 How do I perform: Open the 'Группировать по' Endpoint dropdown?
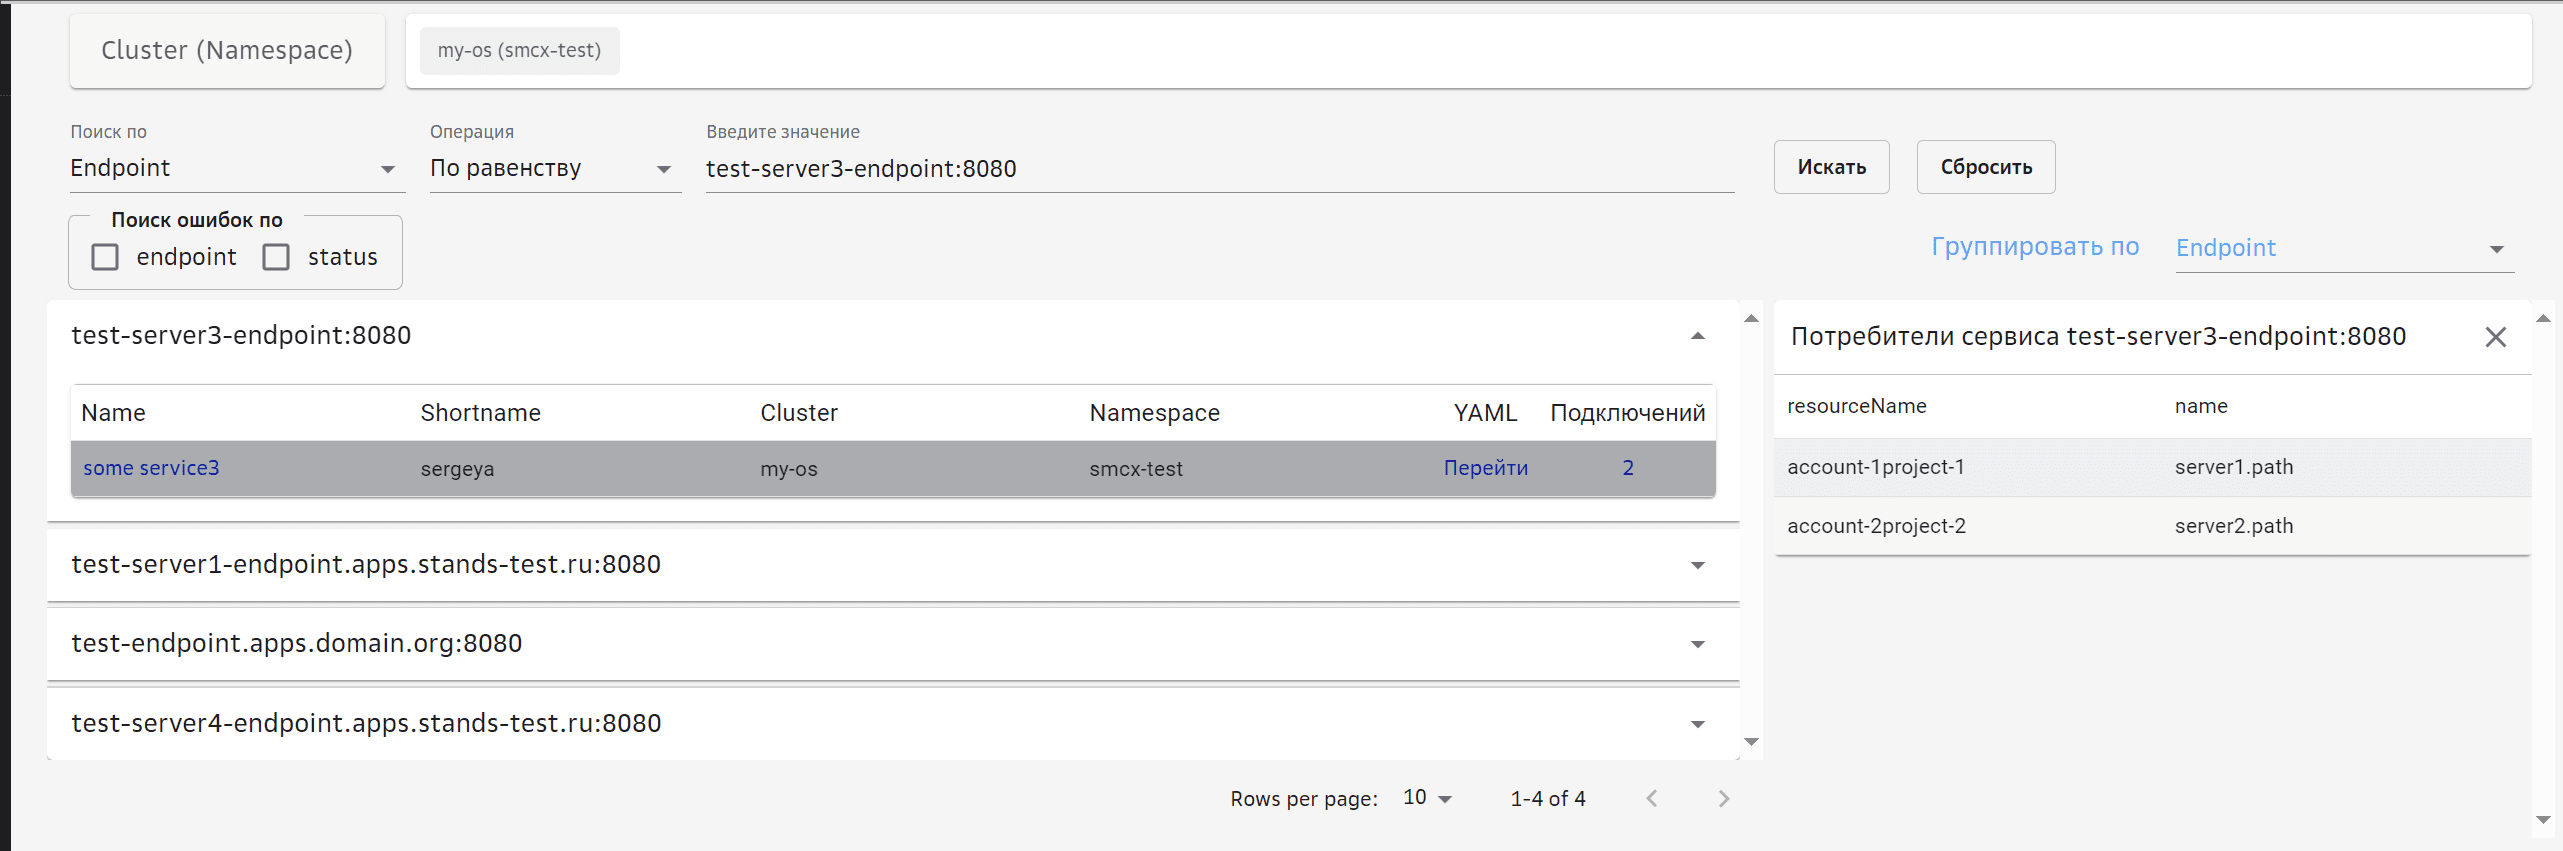click(2343, 248)
